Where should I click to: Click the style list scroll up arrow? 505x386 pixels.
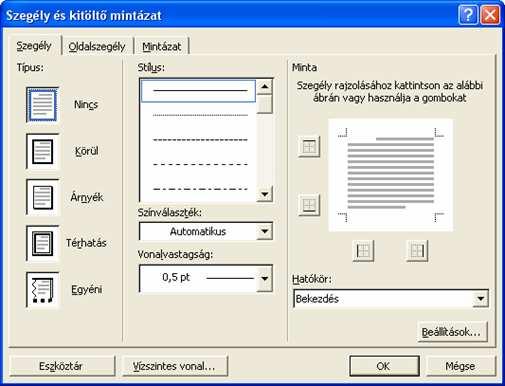(x=265, y=87)
